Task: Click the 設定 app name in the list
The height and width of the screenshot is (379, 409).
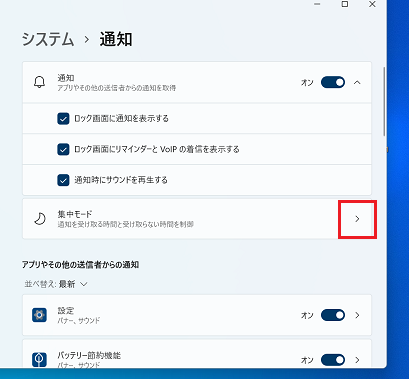Action: click(x=66, y=311)
